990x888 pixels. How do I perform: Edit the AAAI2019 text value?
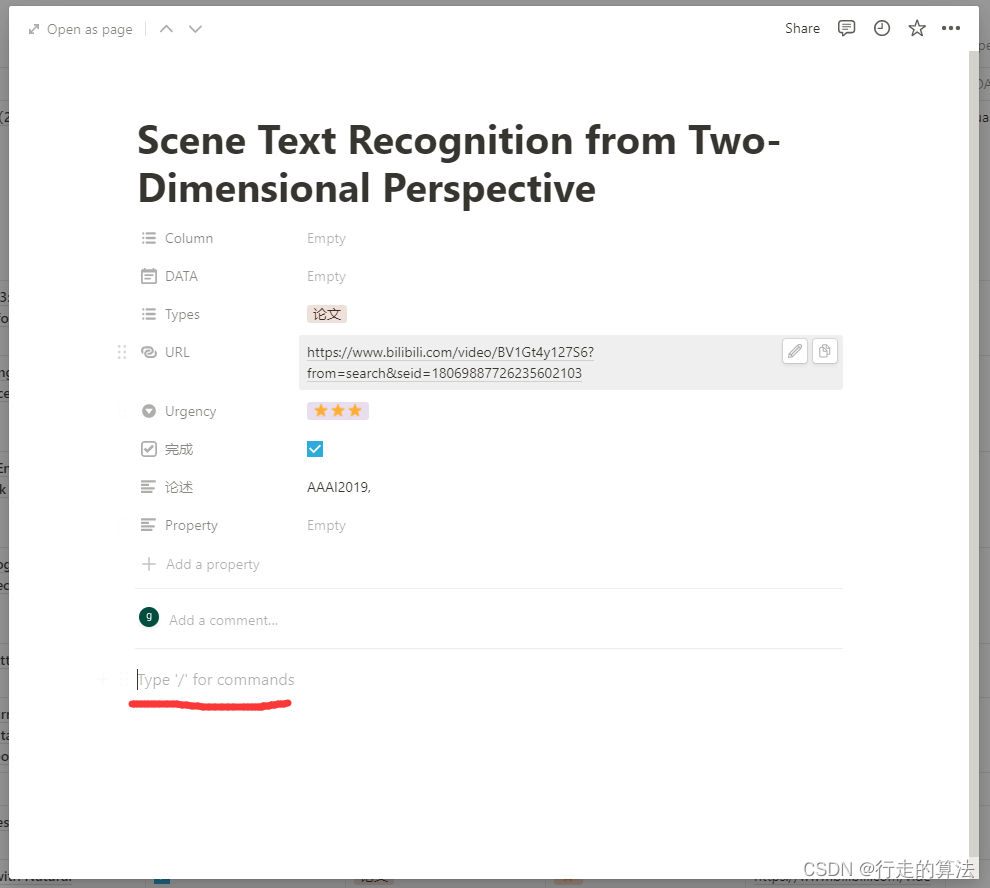338,487
